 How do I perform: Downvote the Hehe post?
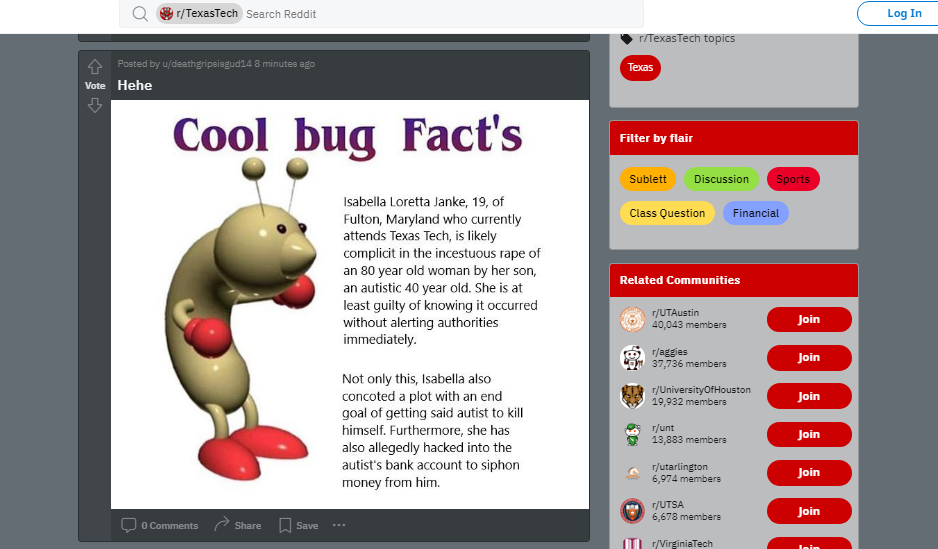coord(95,106)
